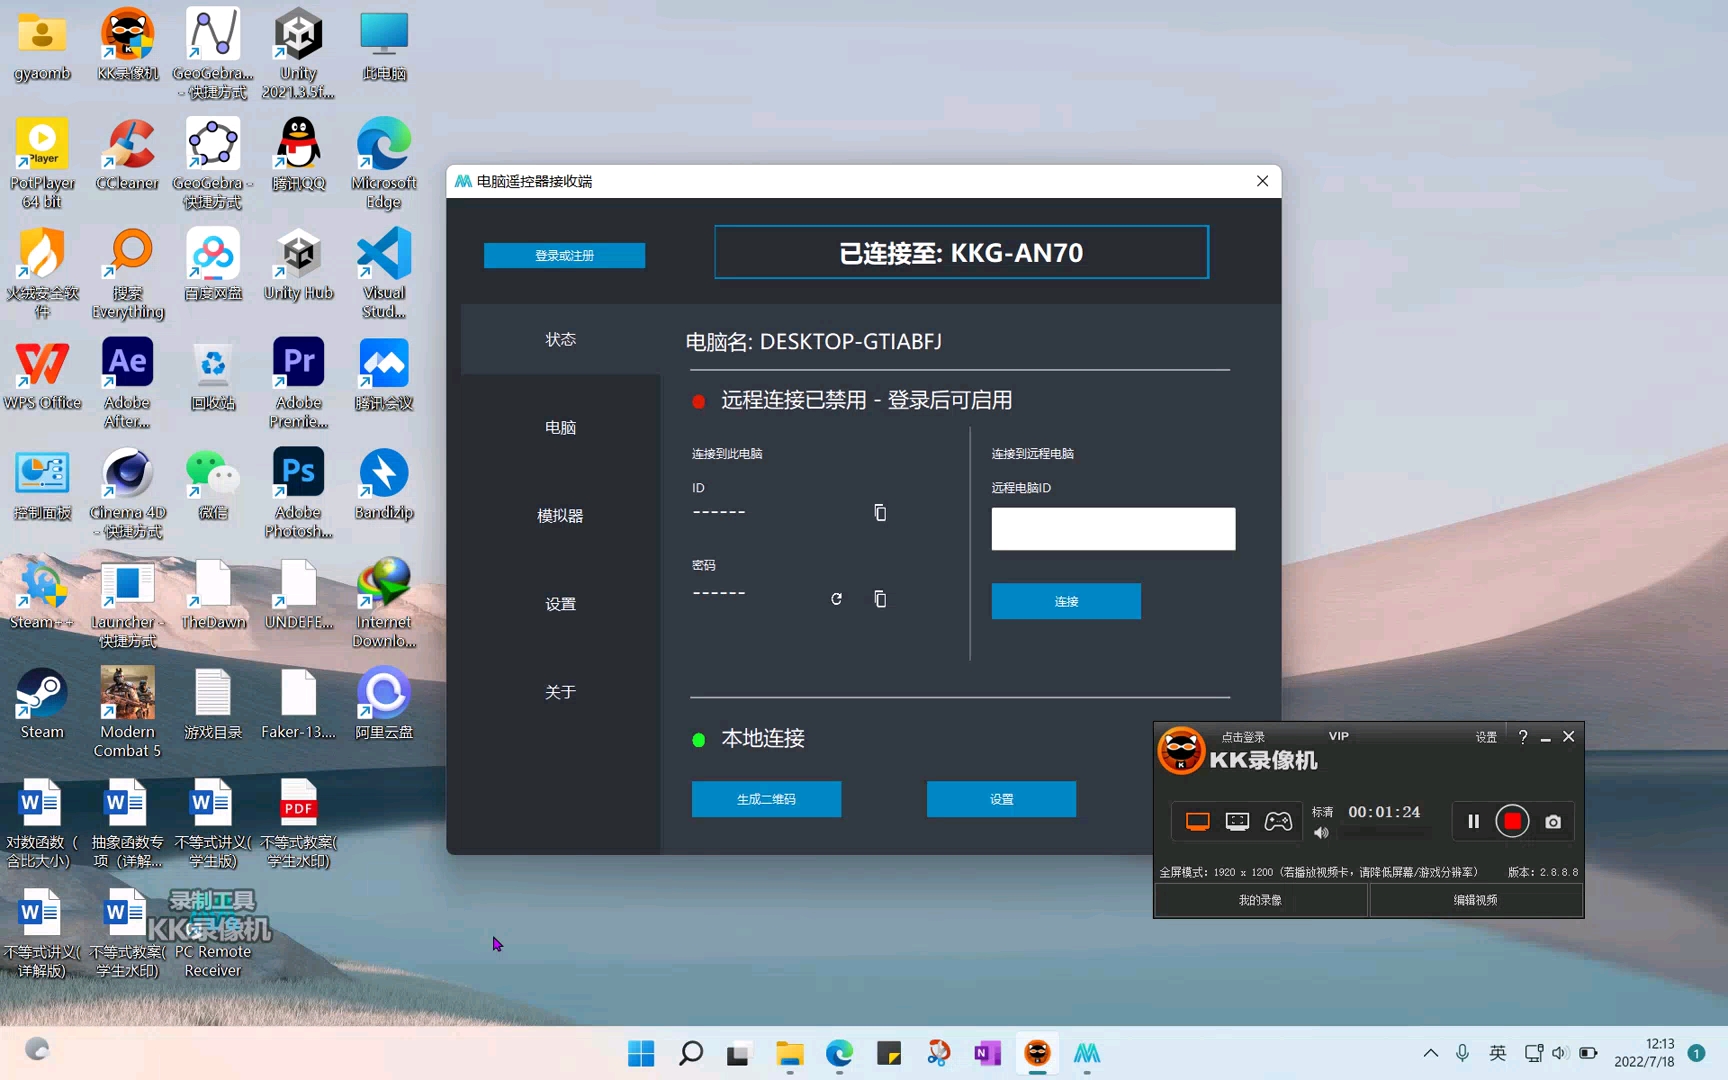
Task: Mute KK录像机 speaker volume icon
Action: click(1321, 833)
